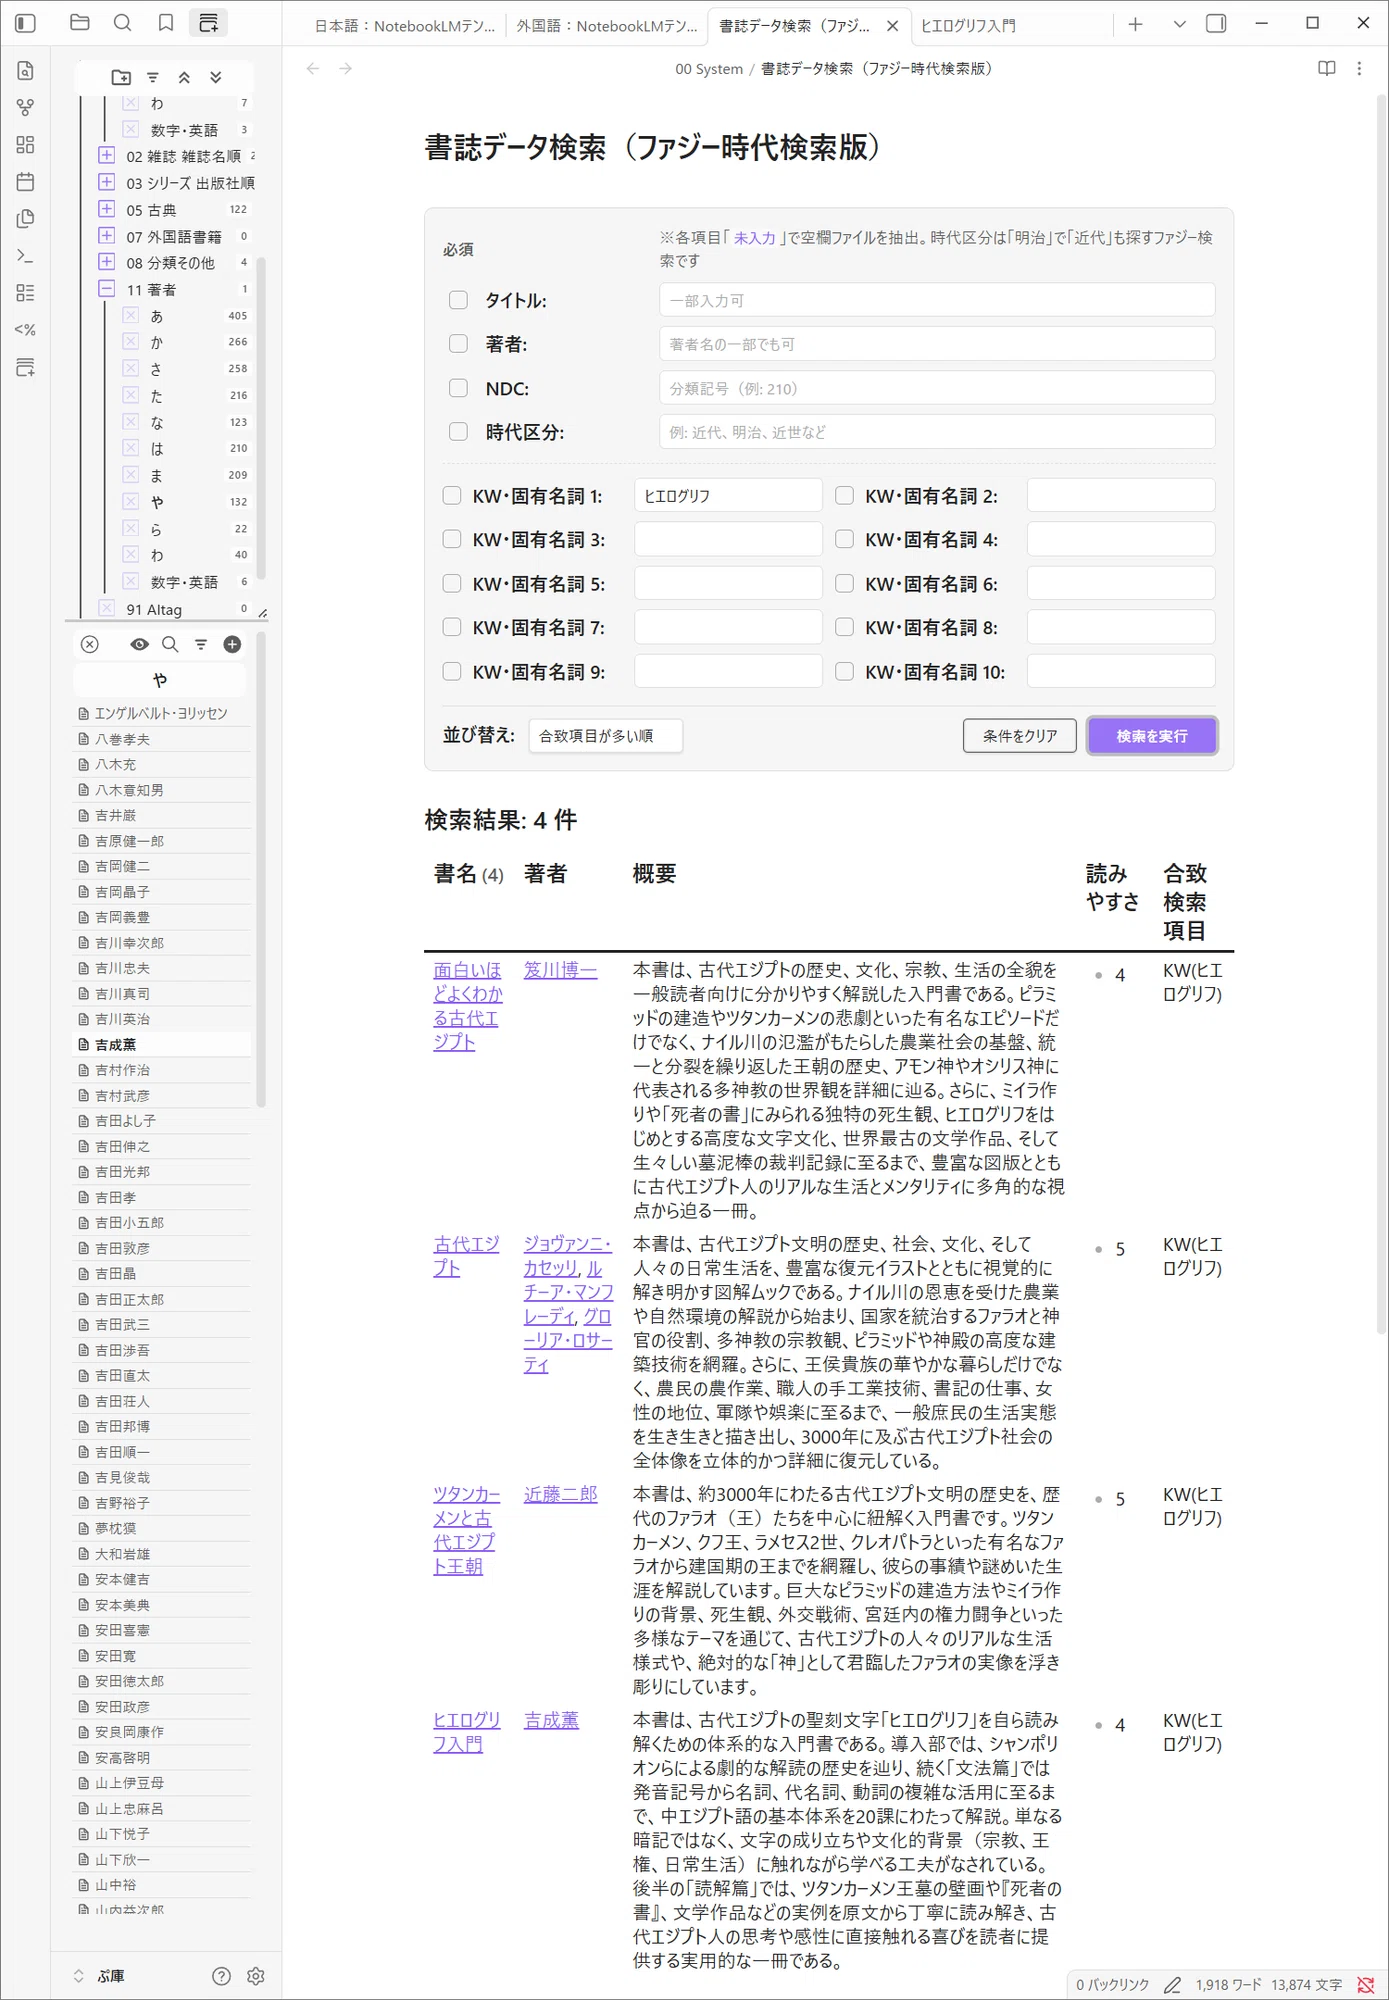Click the 未入力 link in the note
The height and width of the screenshot is (2000, 1389).
pyautogui.click(x=755, y=238)
